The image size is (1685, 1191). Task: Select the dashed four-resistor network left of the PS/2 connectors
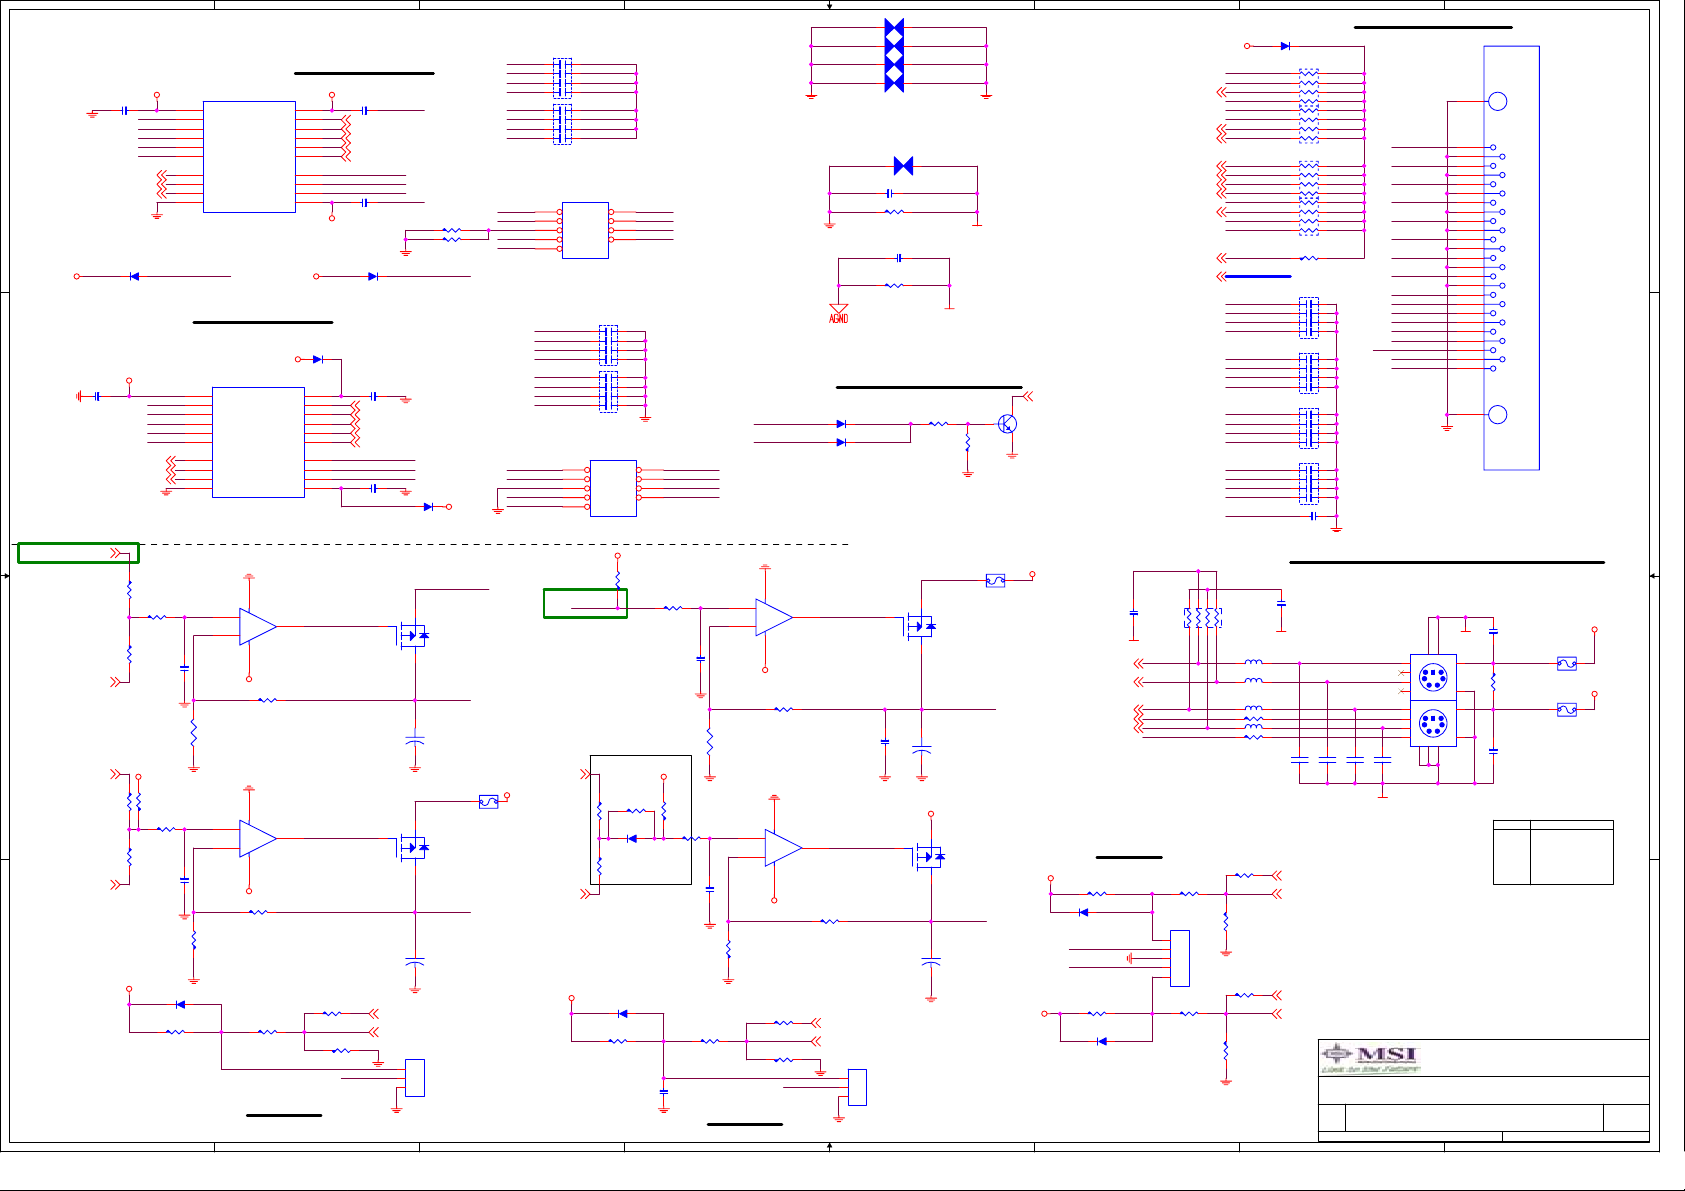1203,618
